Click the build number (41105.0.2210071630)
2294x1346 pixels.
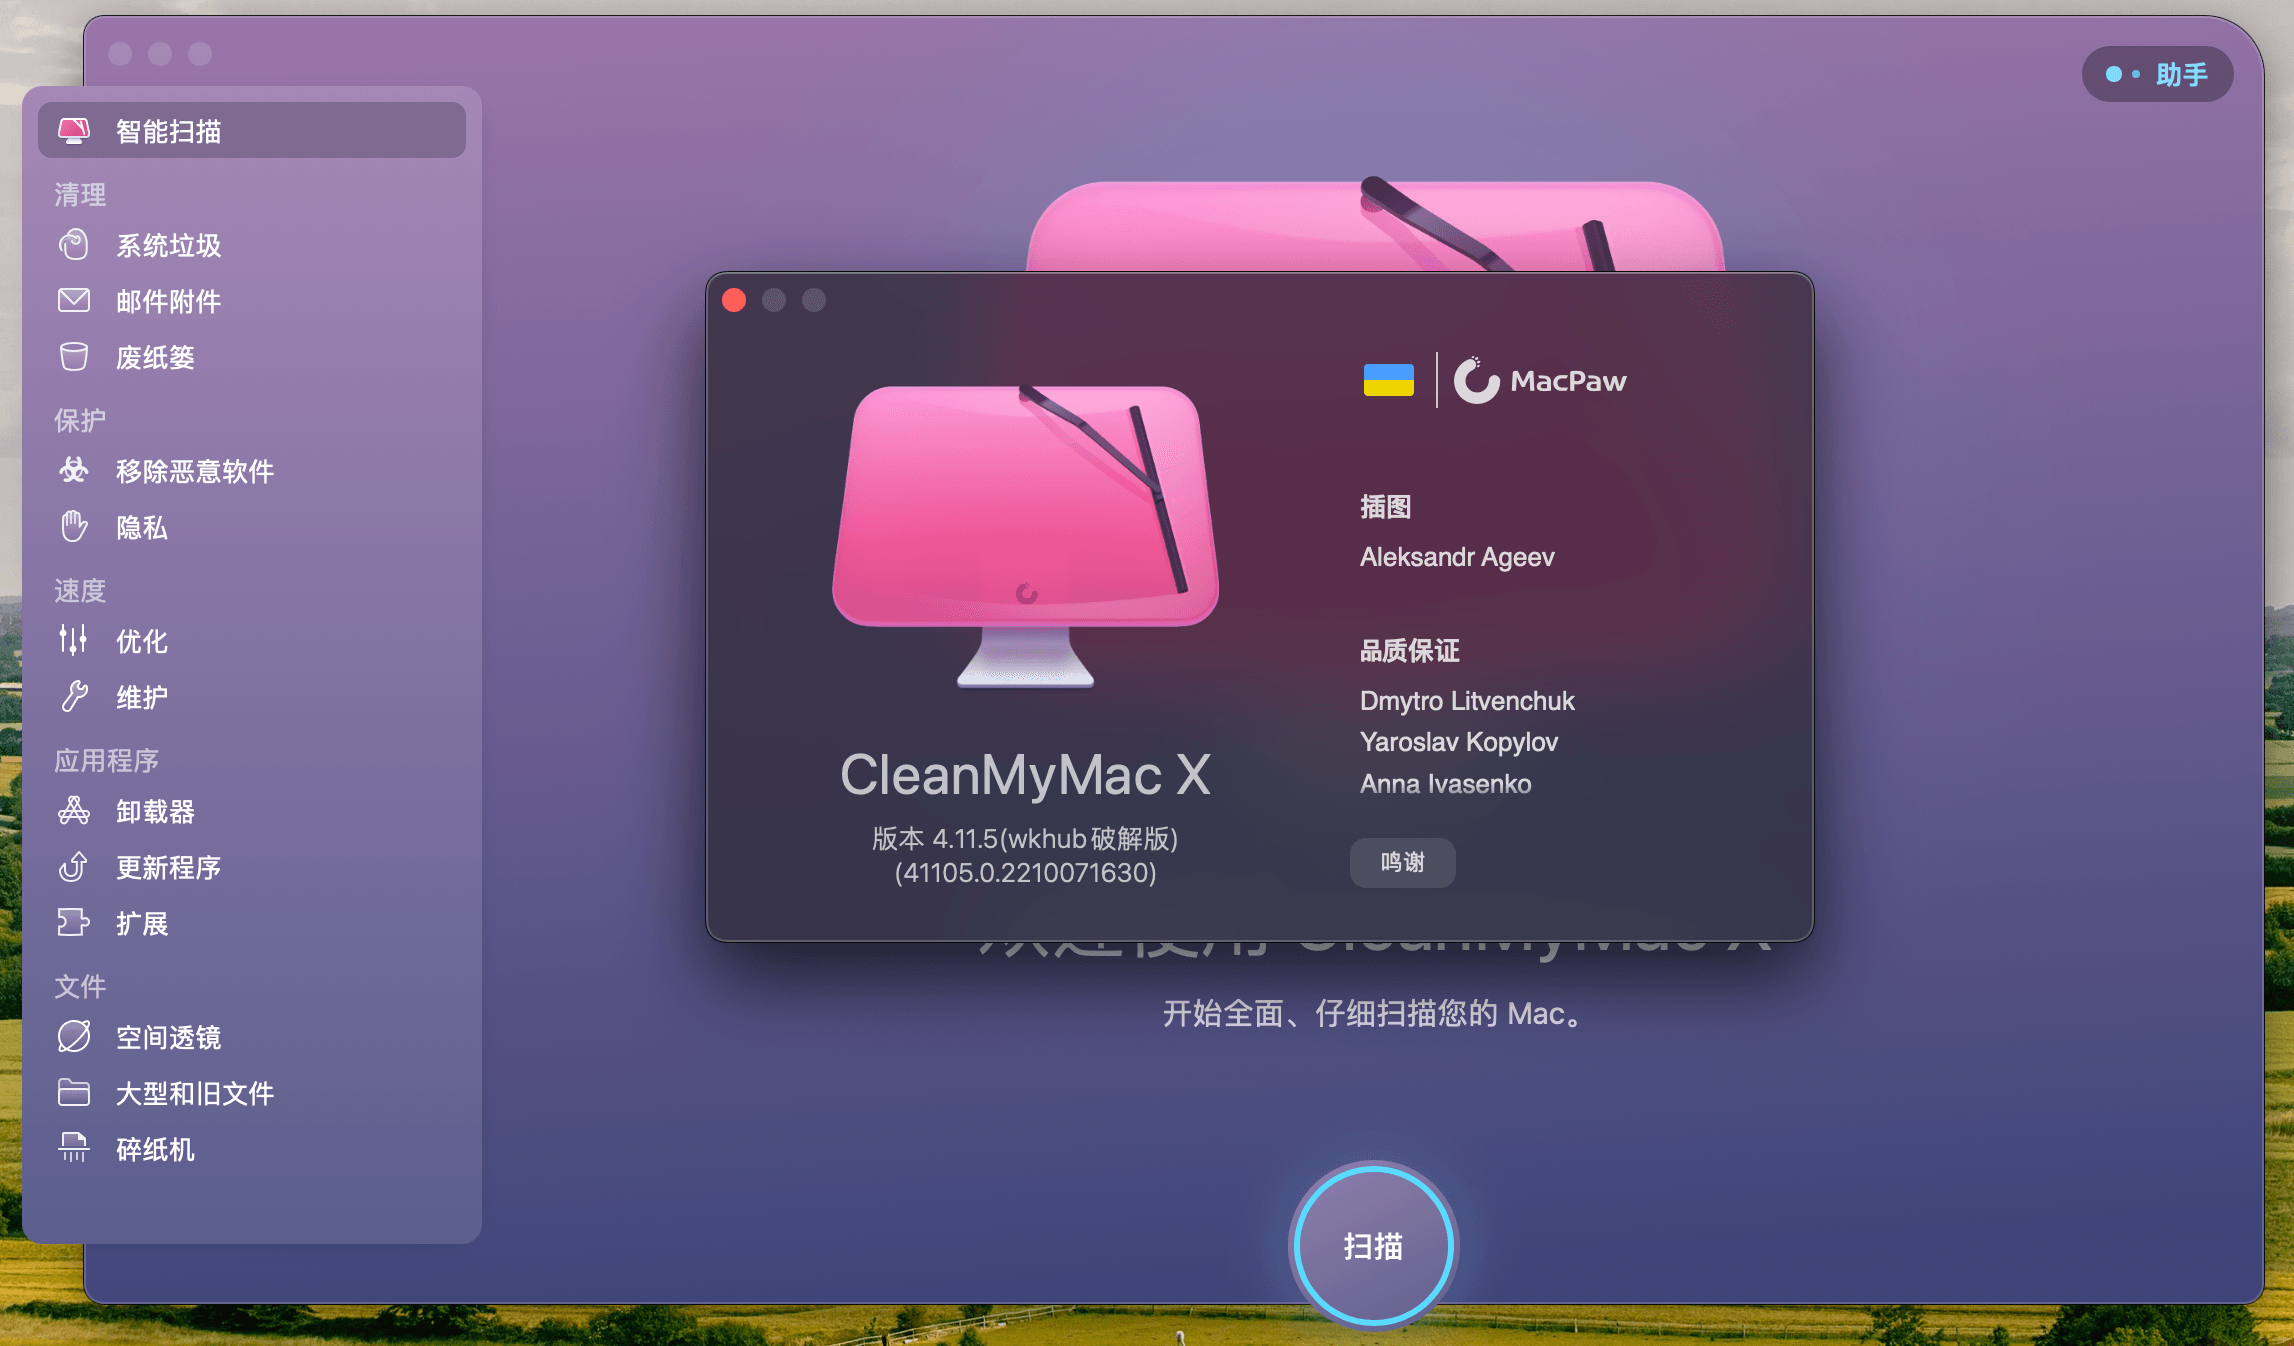[x=1025, y=873]
